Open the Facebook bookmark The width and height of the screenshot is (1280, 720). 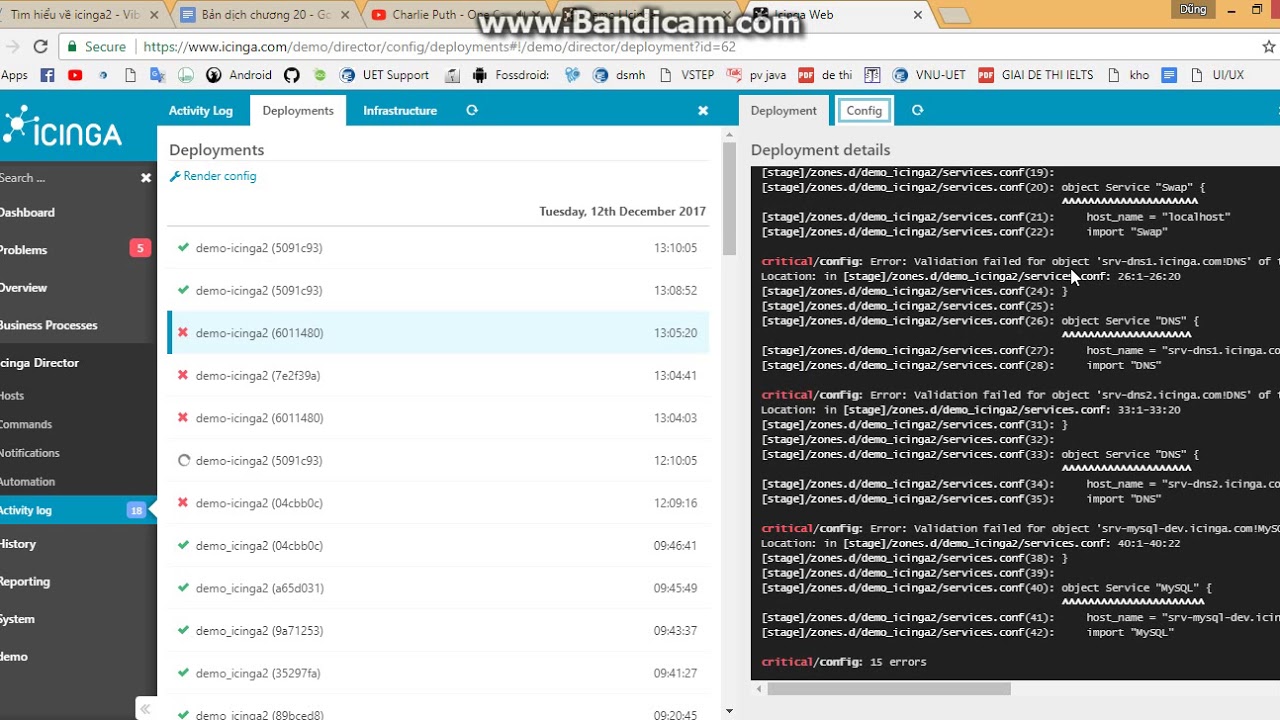pos(47,75)
